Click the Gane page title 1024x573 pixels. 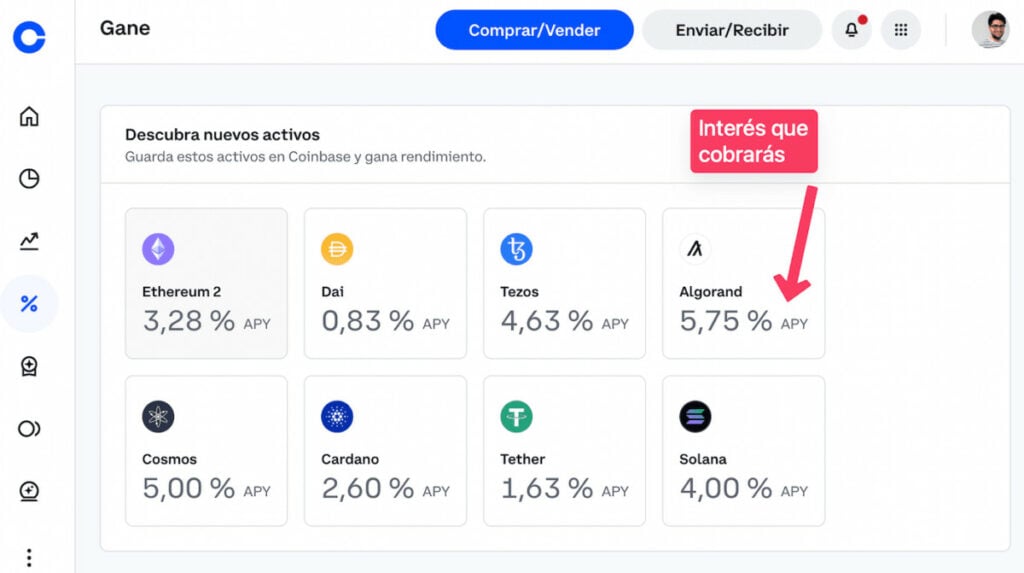pyautogui.click(x=125, y=28)
